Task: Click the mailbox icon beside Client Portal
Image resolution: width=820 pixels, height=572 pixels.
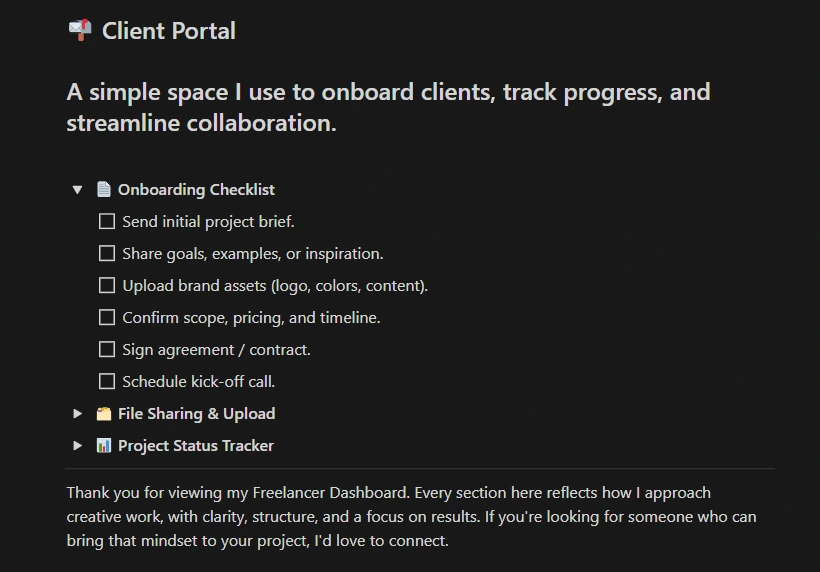Action: click(x=80, y=30)
